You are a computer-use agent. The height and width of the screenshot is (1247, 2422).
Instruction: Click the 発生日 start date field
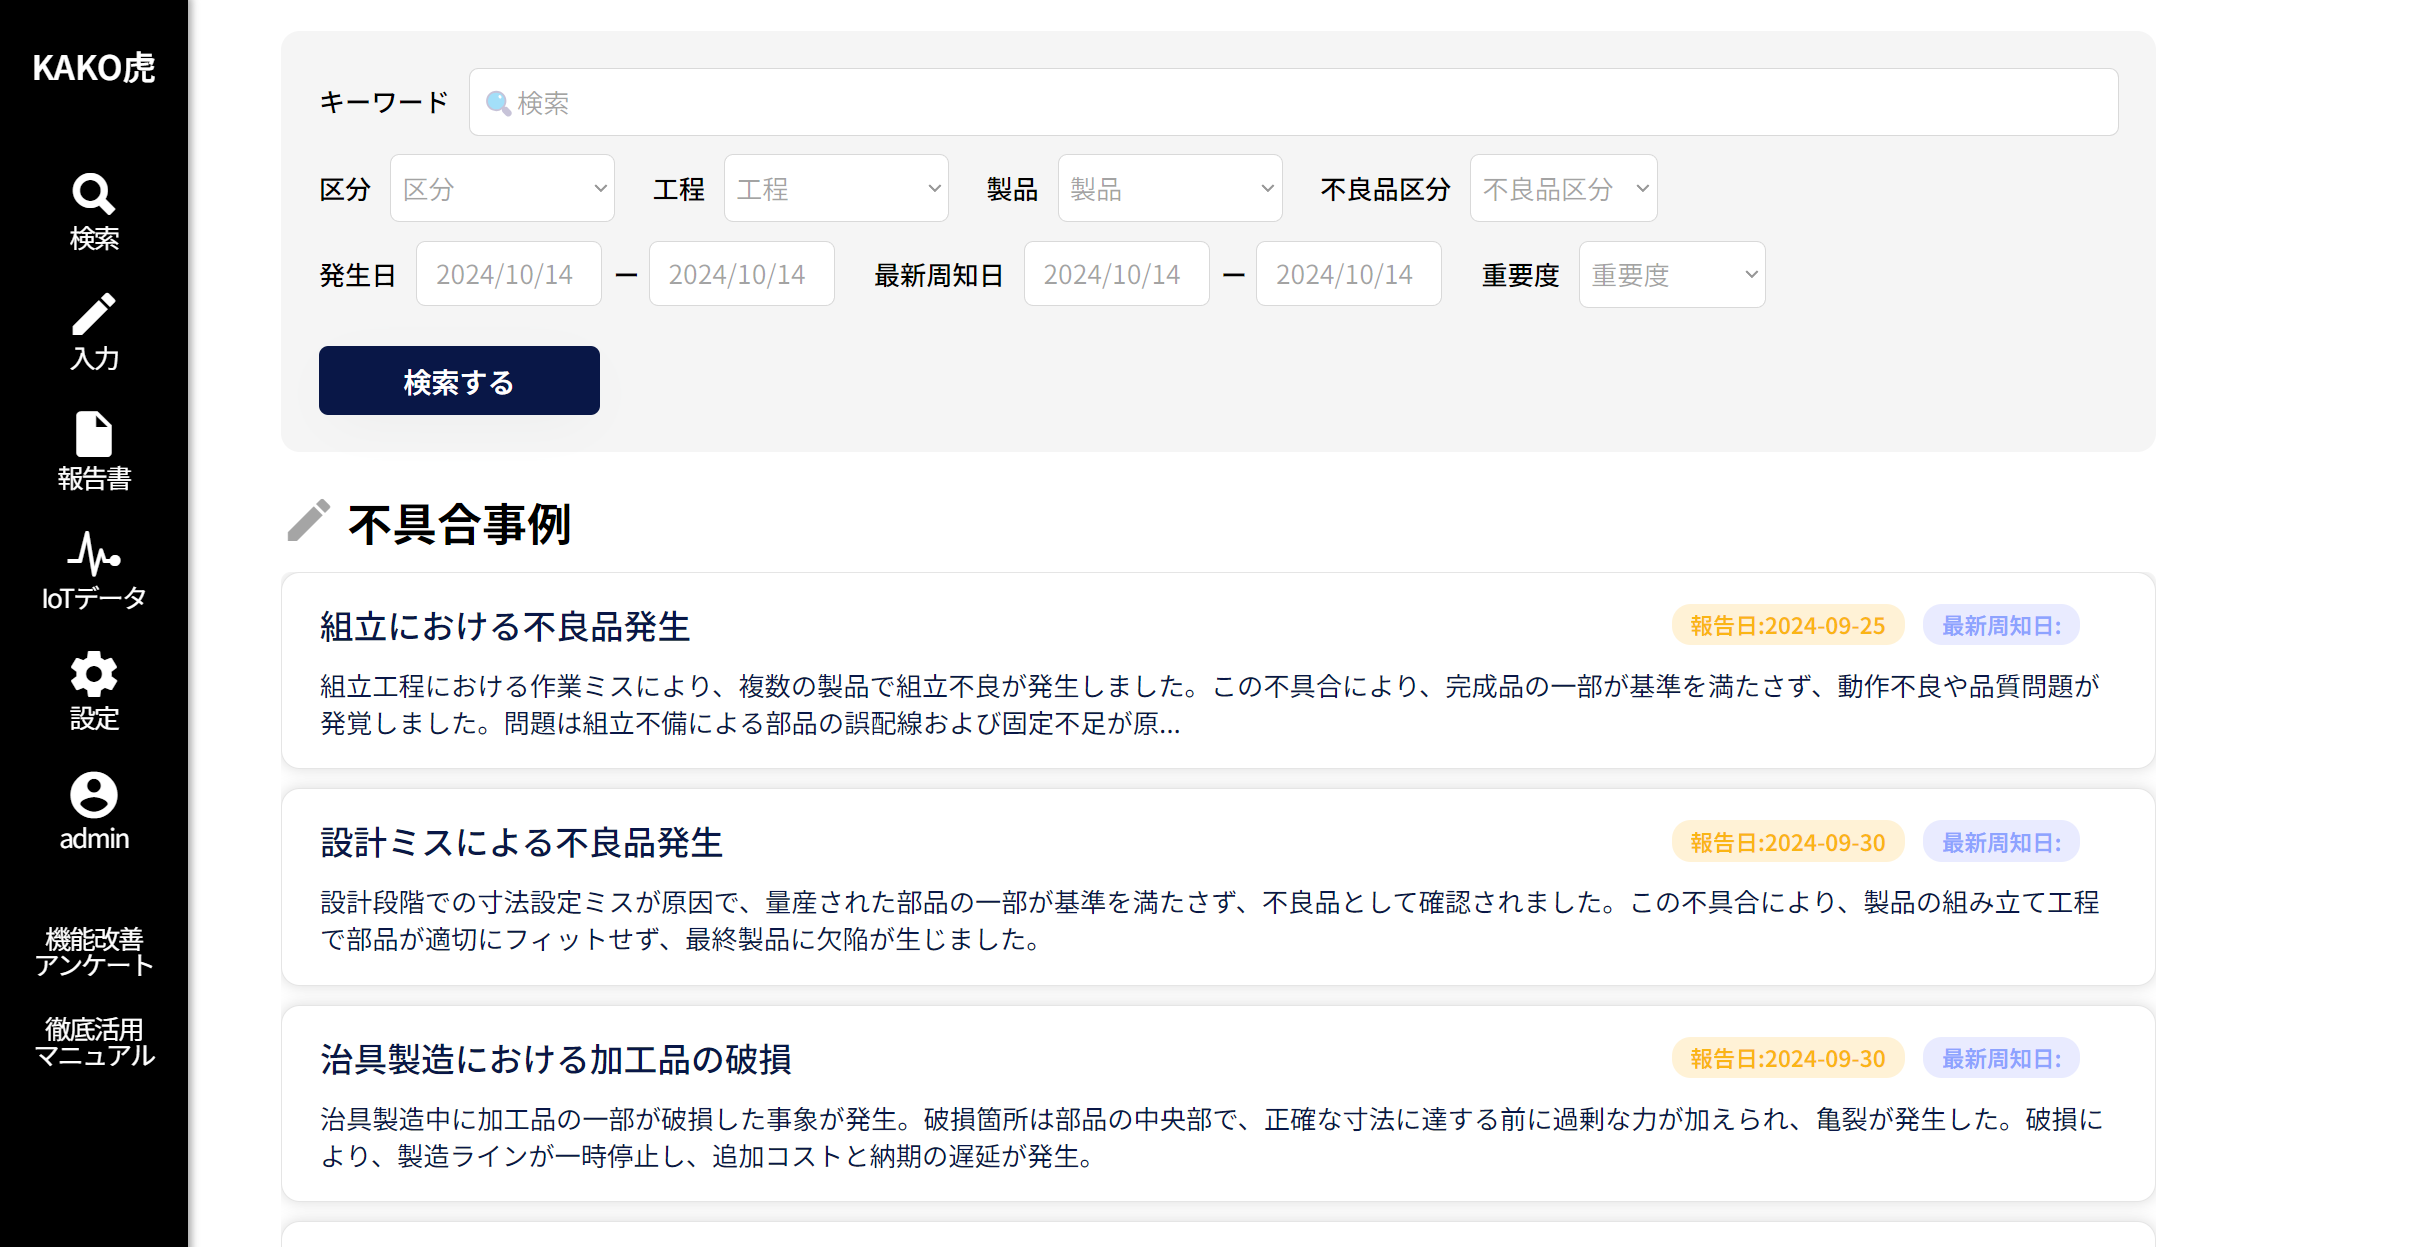pos(508,274)
